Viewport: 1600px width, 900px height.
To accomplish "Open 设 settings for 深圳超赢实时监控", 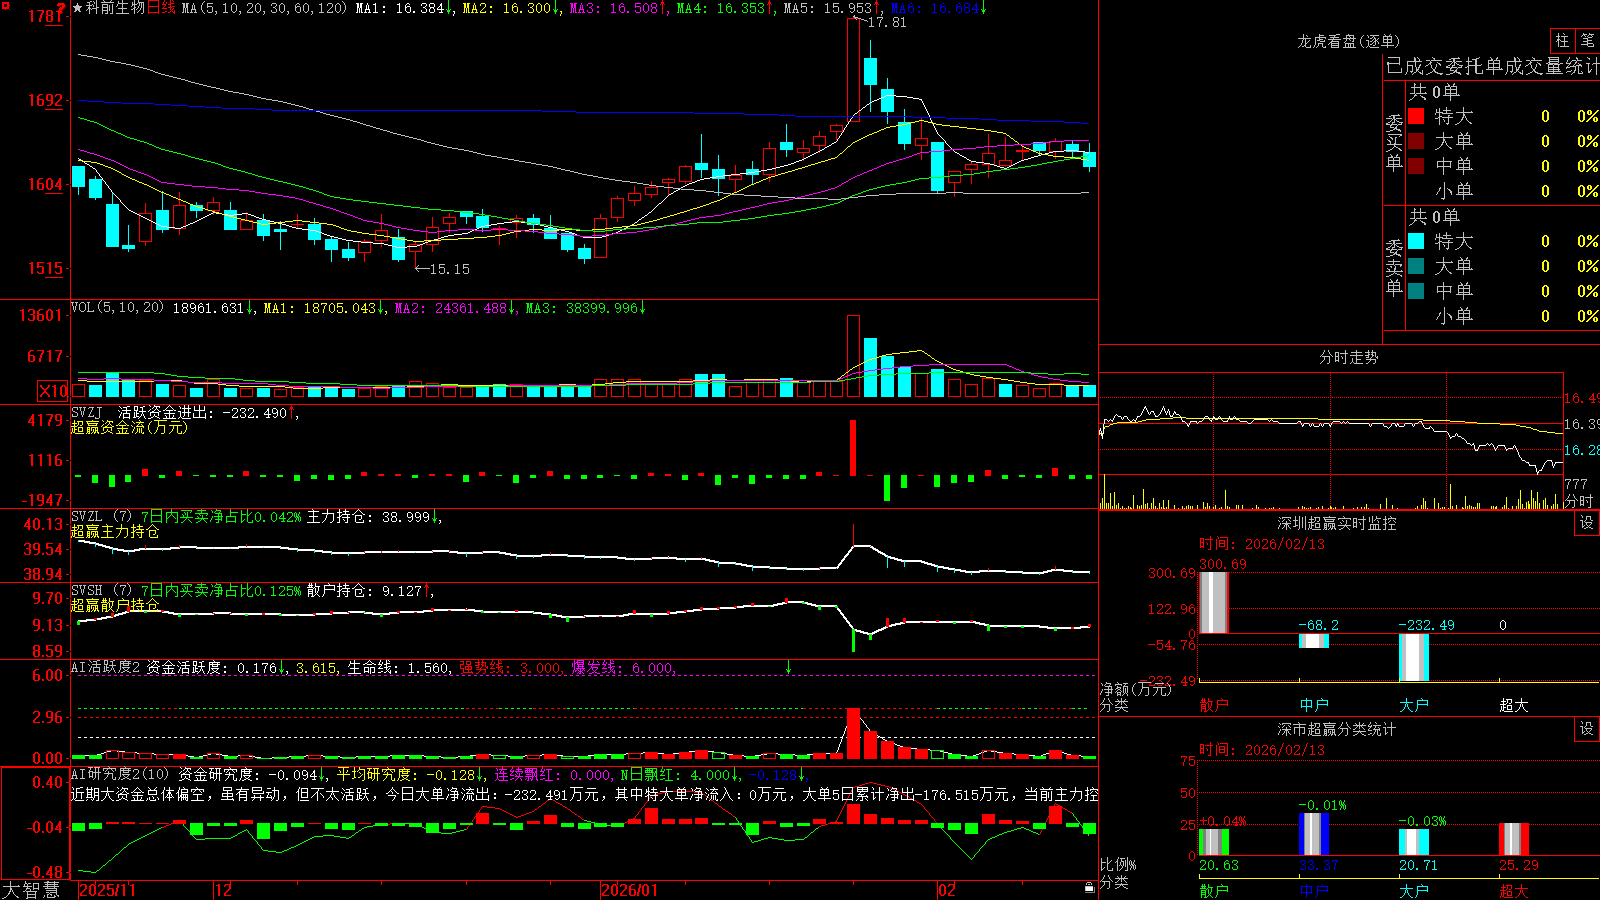I will pyautogui.click(x=1587, y=523).
